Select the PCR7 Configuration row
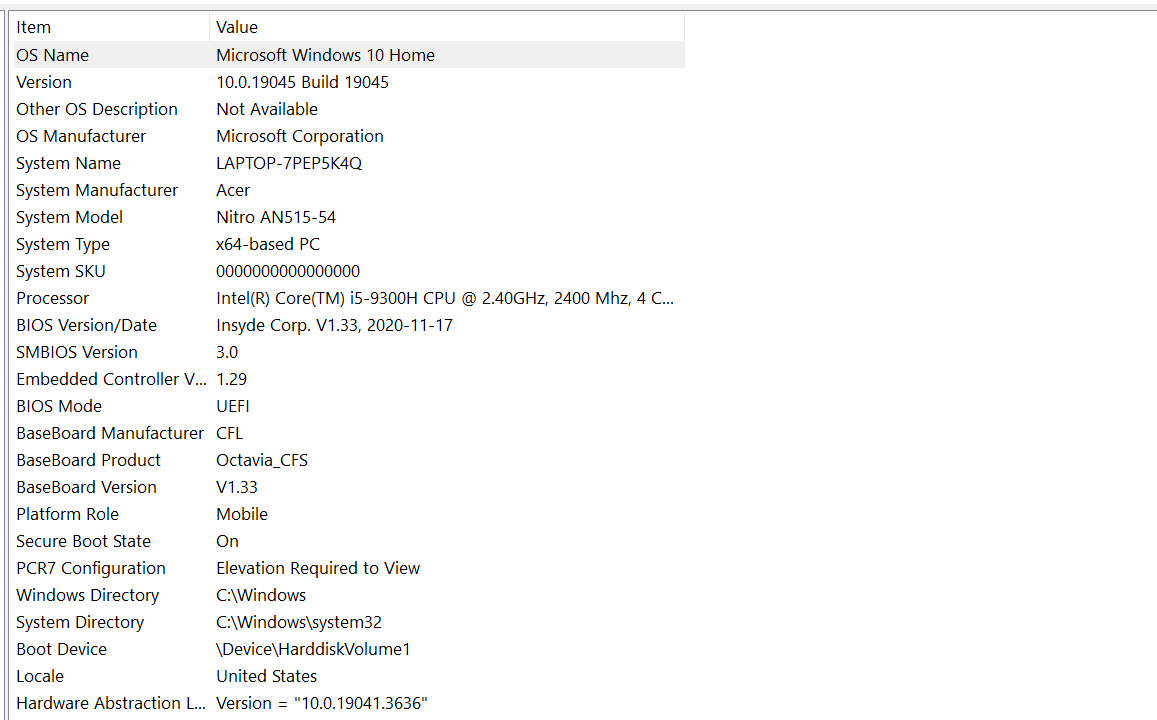 coord(349,568)
